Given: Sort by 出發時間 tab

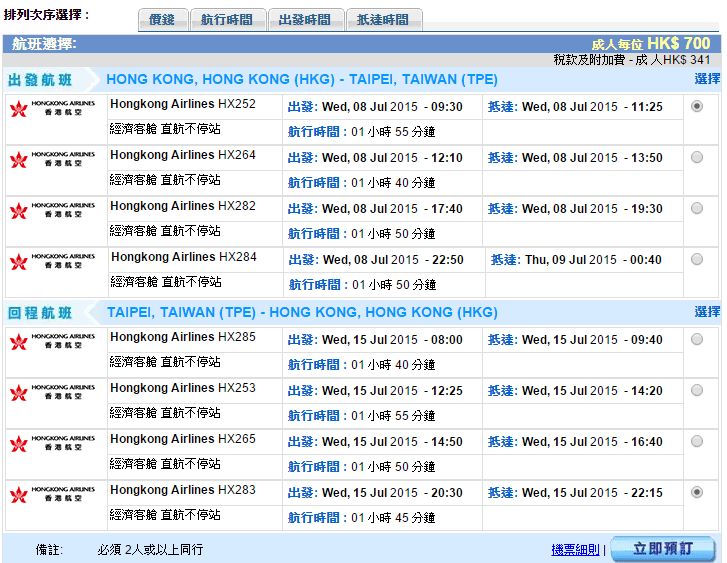Looking at the screenshot, I should coord(305,20).
